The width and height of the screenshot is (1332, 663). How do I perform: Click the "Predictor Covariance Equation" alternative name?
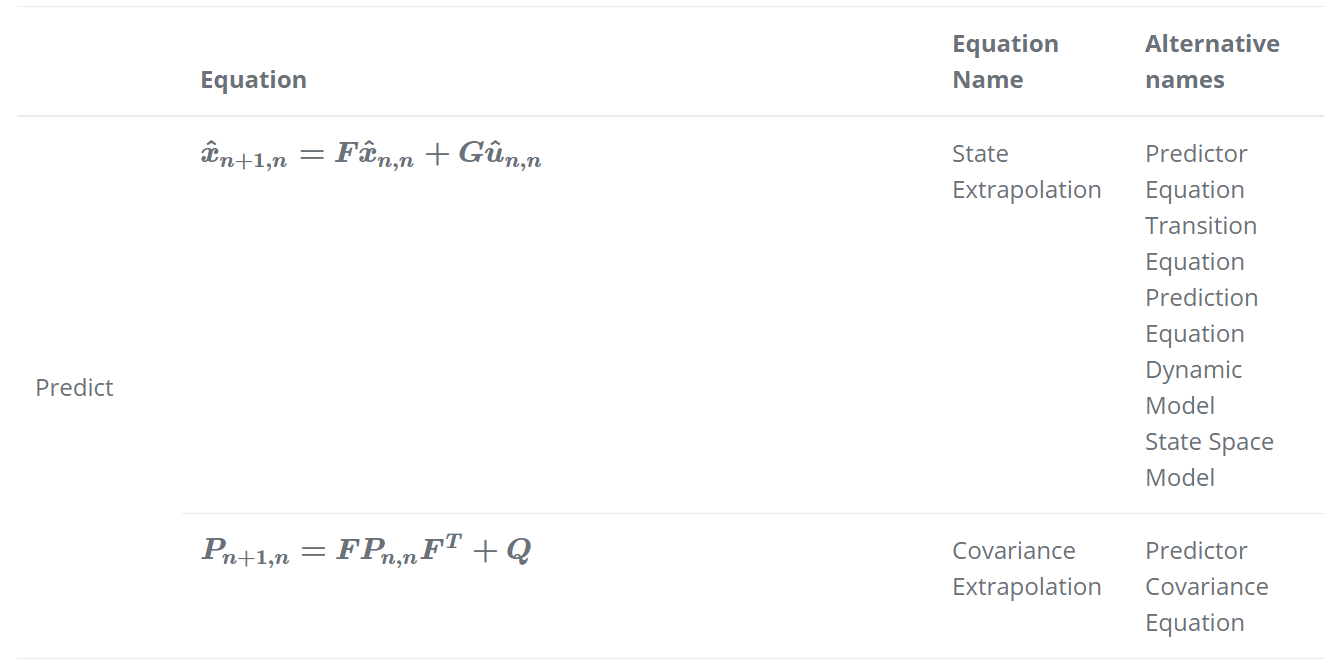coord(1206,587)
